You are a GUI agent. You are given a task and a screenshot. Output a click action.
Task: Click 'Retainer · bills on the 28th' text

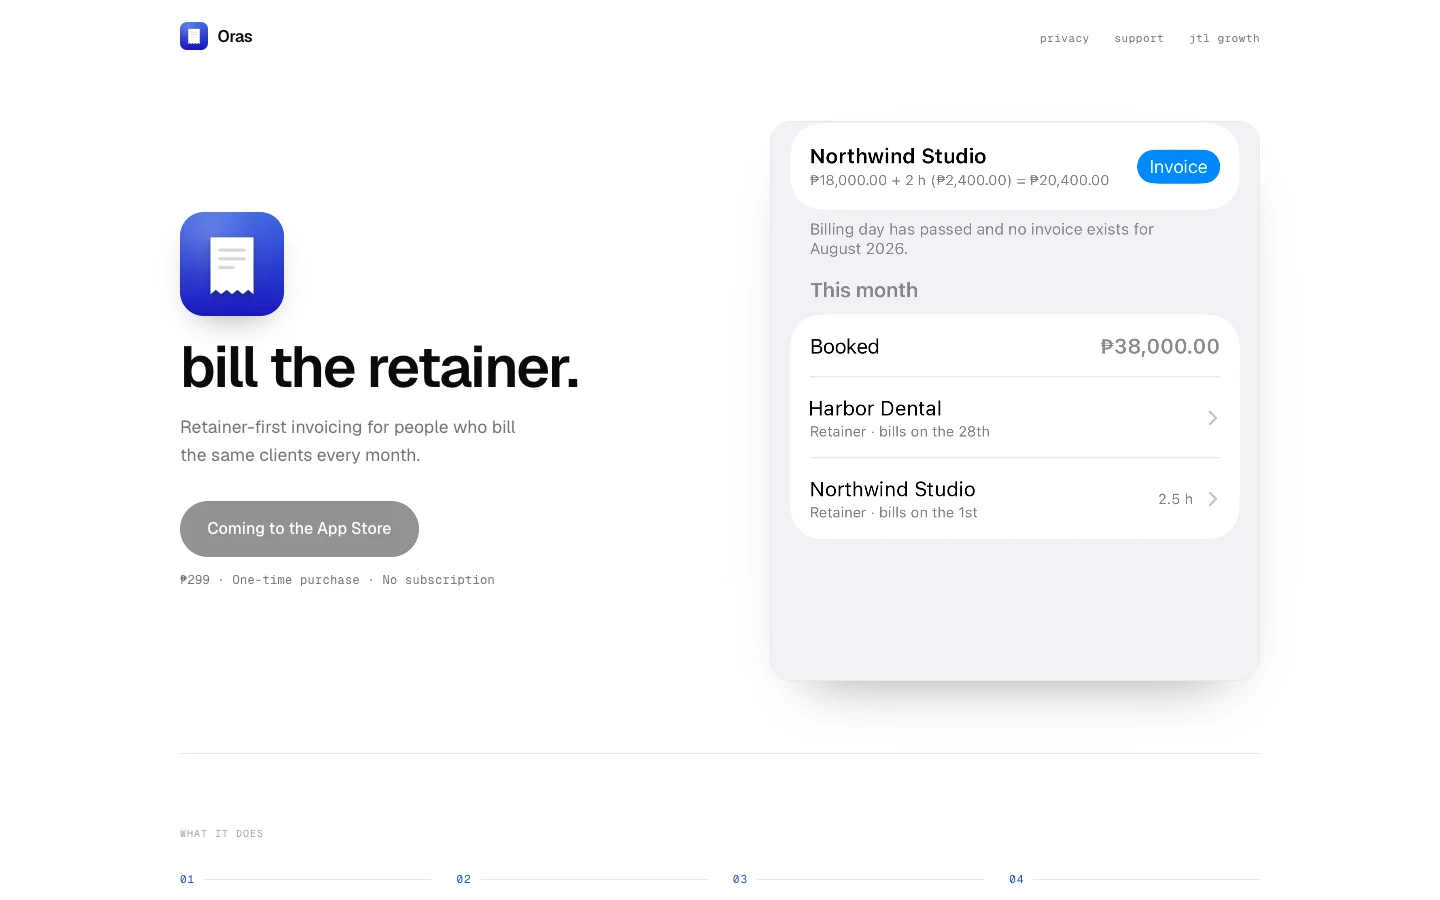click(899, 432)
